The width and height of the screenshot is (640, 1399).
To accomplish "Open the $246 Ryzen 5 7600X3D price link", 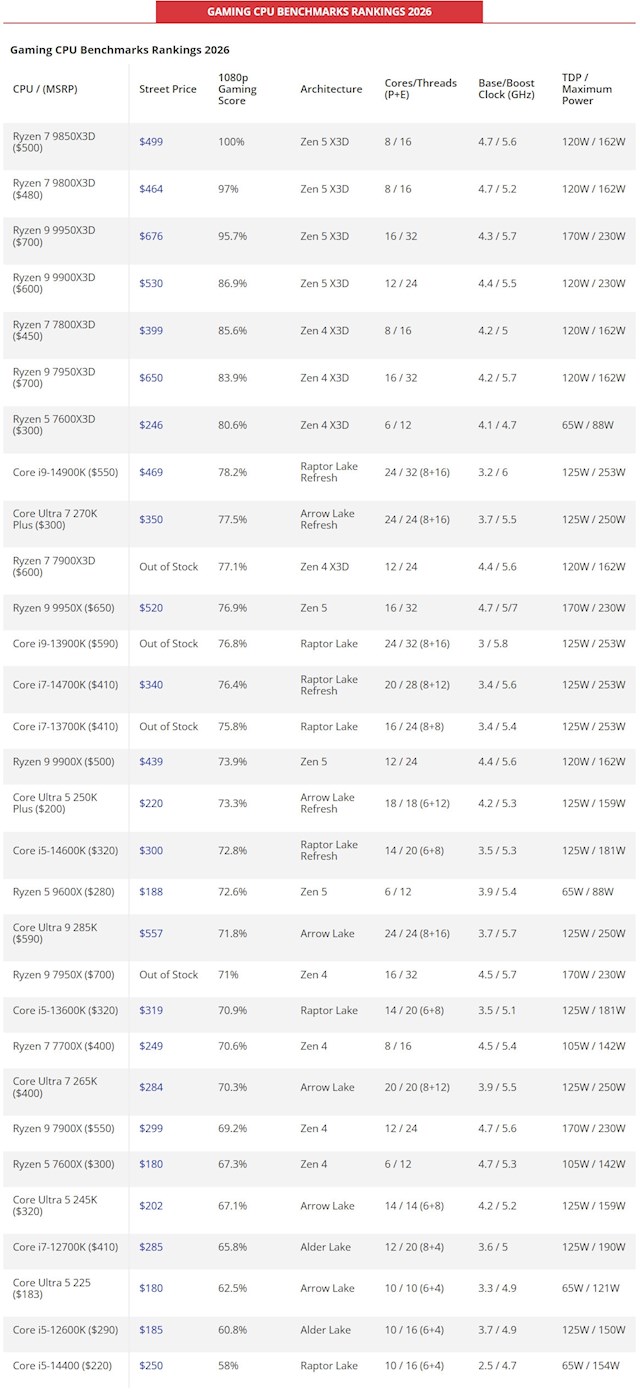I will coord(151,425).
